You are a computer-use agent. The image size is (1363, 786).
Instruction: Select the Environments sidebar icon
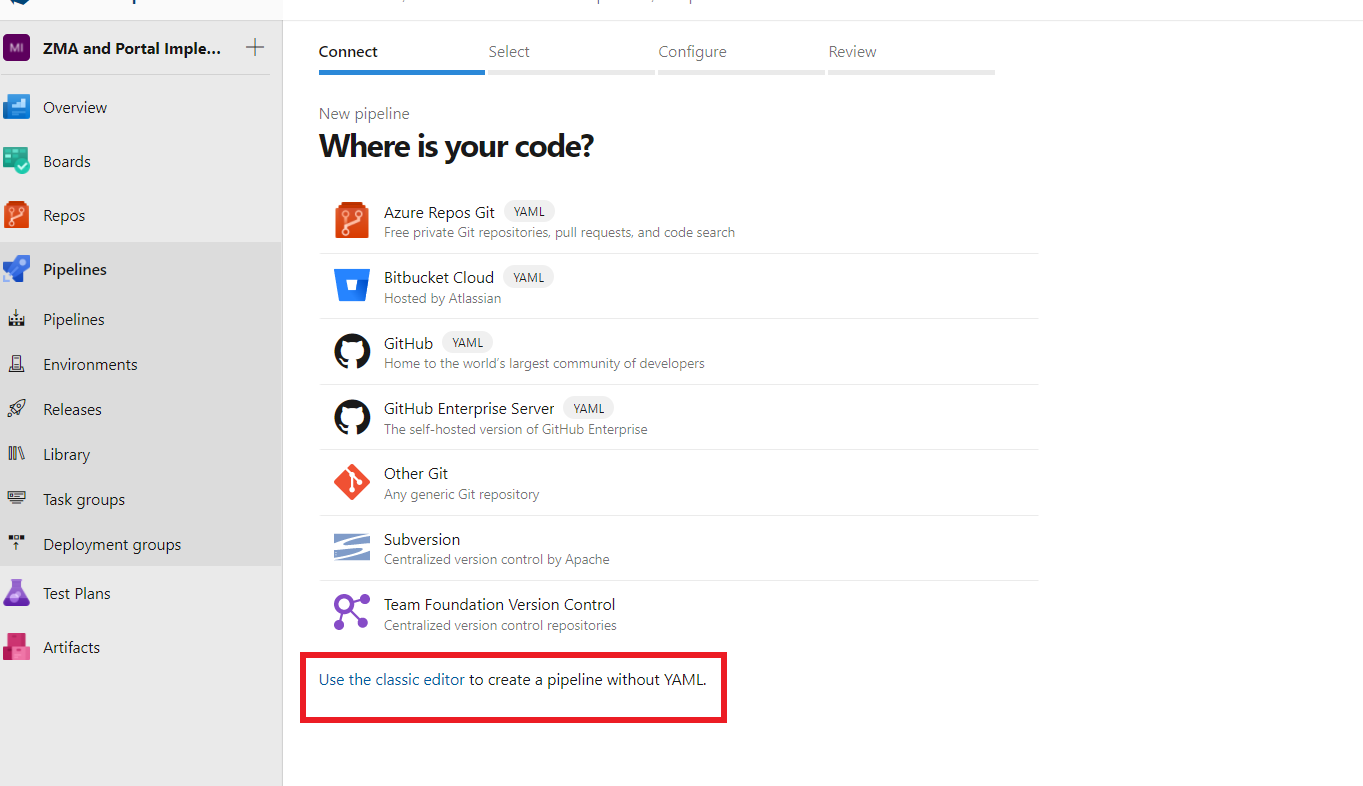click(x=17, y=364)
